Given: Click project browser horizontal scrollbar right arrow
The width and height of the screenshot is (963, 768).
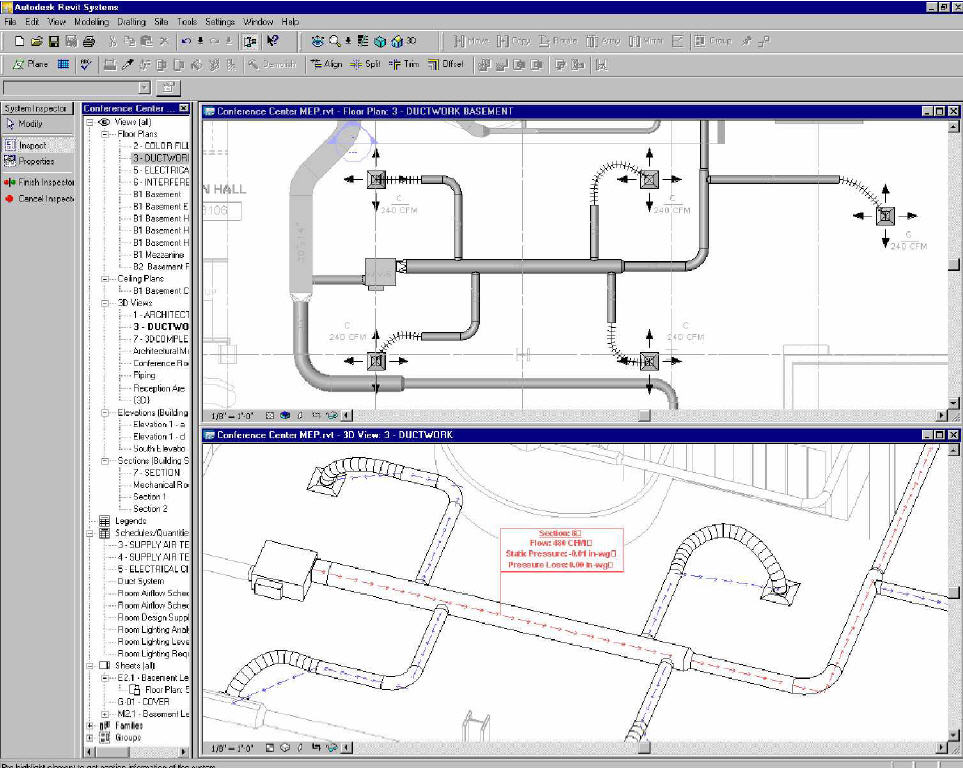Looking at the screenshot, I should [x=183, y=751].
